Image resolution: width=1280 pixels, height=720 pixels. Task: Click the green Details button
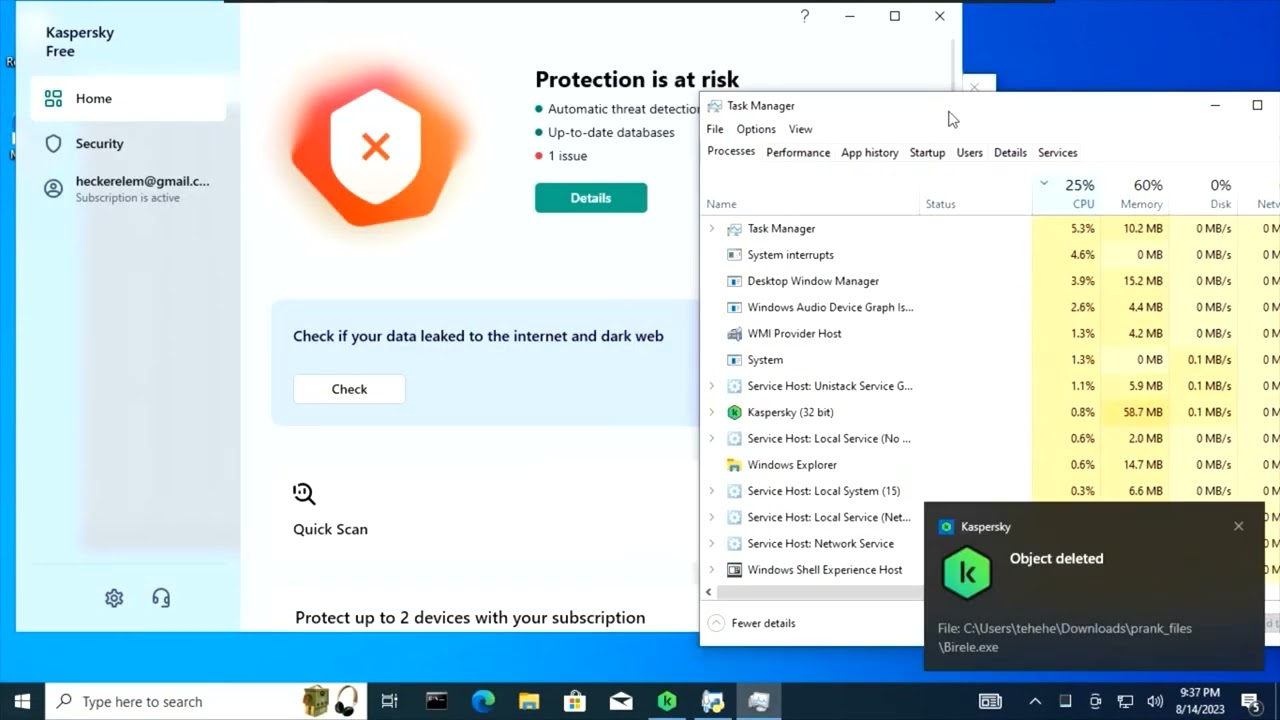click(x=591, y=198)
